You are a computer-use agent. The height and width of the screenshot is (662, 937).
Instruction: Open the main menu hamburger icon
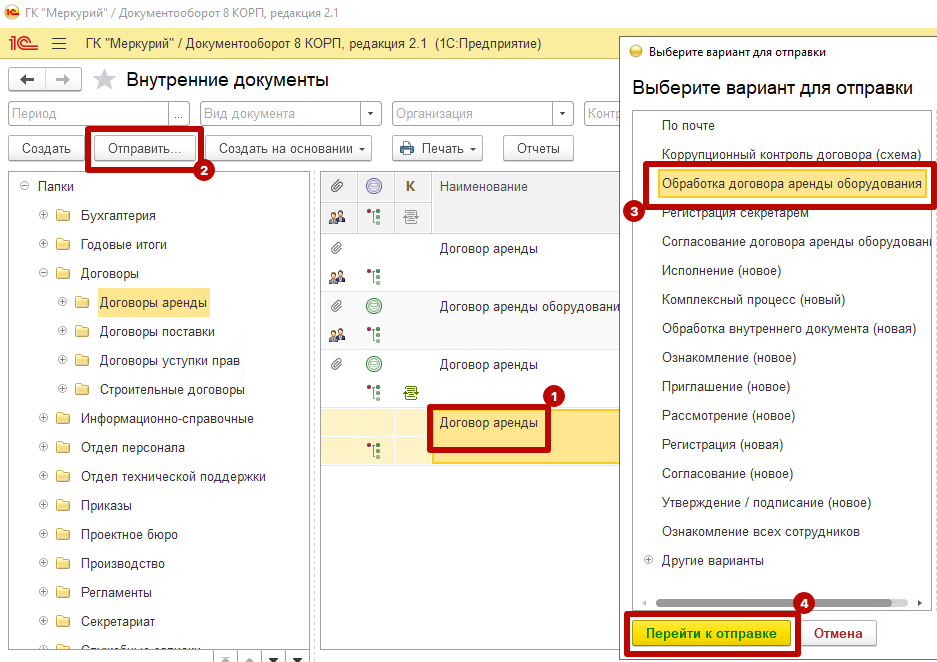59,44
